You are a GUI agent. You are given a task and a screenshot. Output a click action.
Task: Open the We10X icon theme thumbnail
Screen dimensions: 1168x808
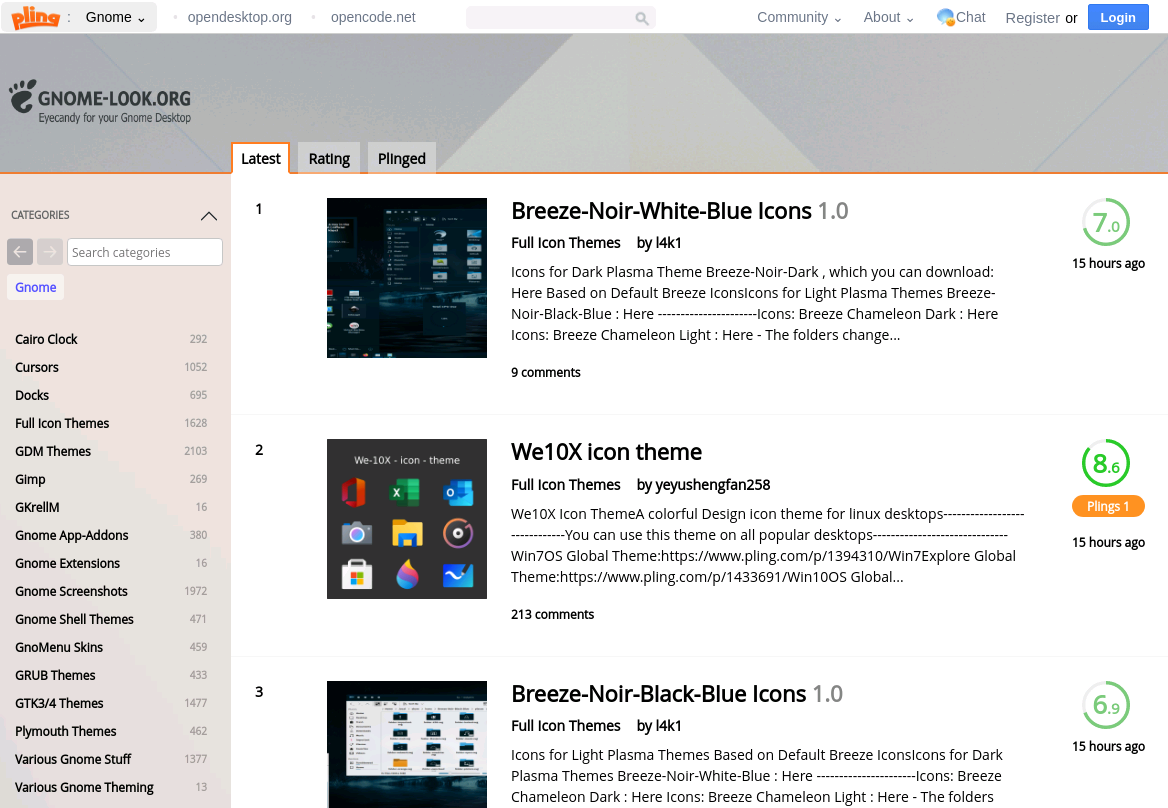[x=407, y=519]
